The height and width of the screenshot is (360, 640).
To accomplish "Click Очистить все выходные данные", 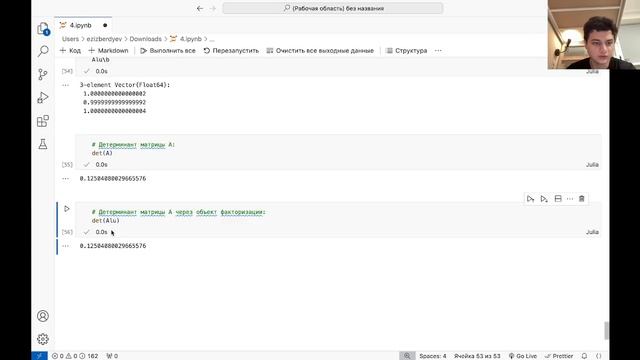I will click(320, 51).
